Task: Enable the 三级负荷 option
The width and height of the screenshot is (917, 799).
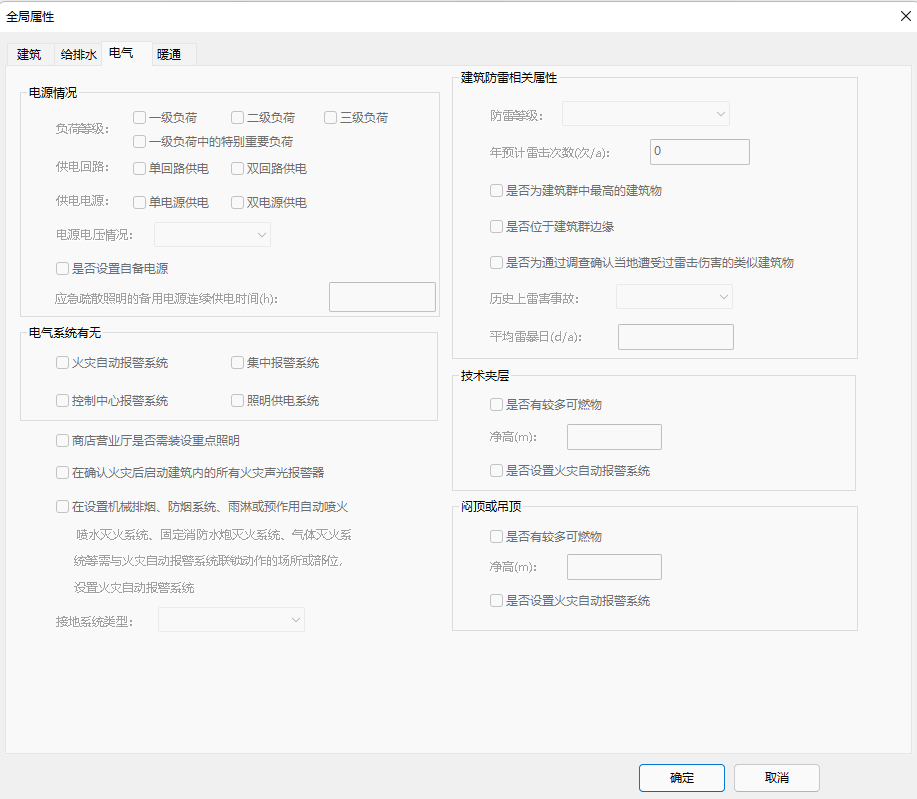Action: click(331, 118)
